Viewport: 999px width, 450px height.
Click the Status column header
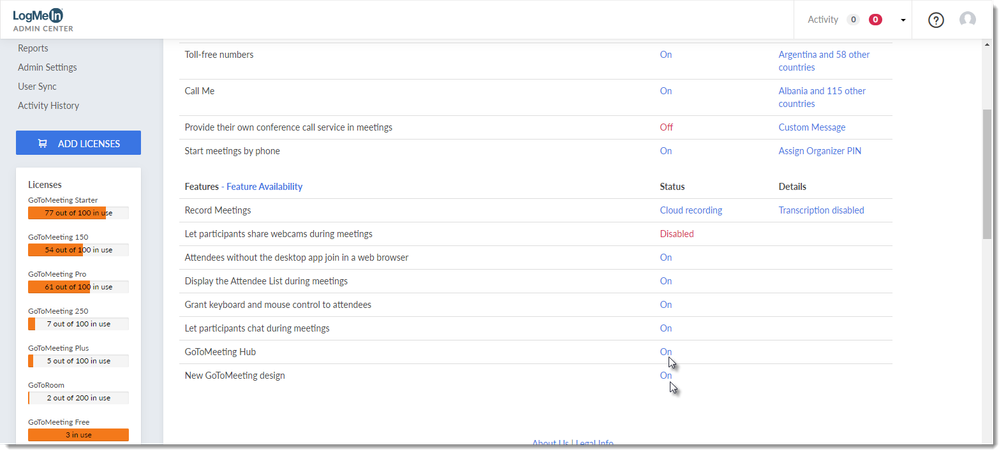point(672,187)
